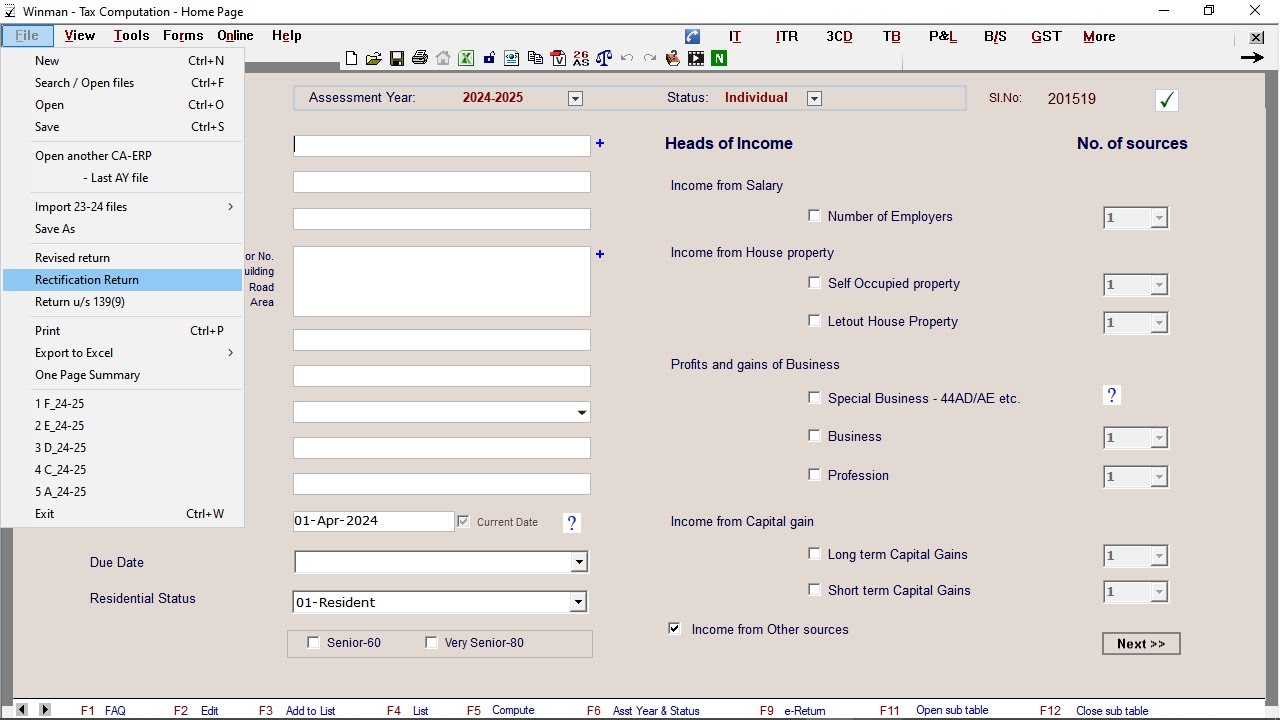This screenshot has height=720, width=1280.
Task: Click the right scroll arrow in status bar
Action: (x=44, y=709)
